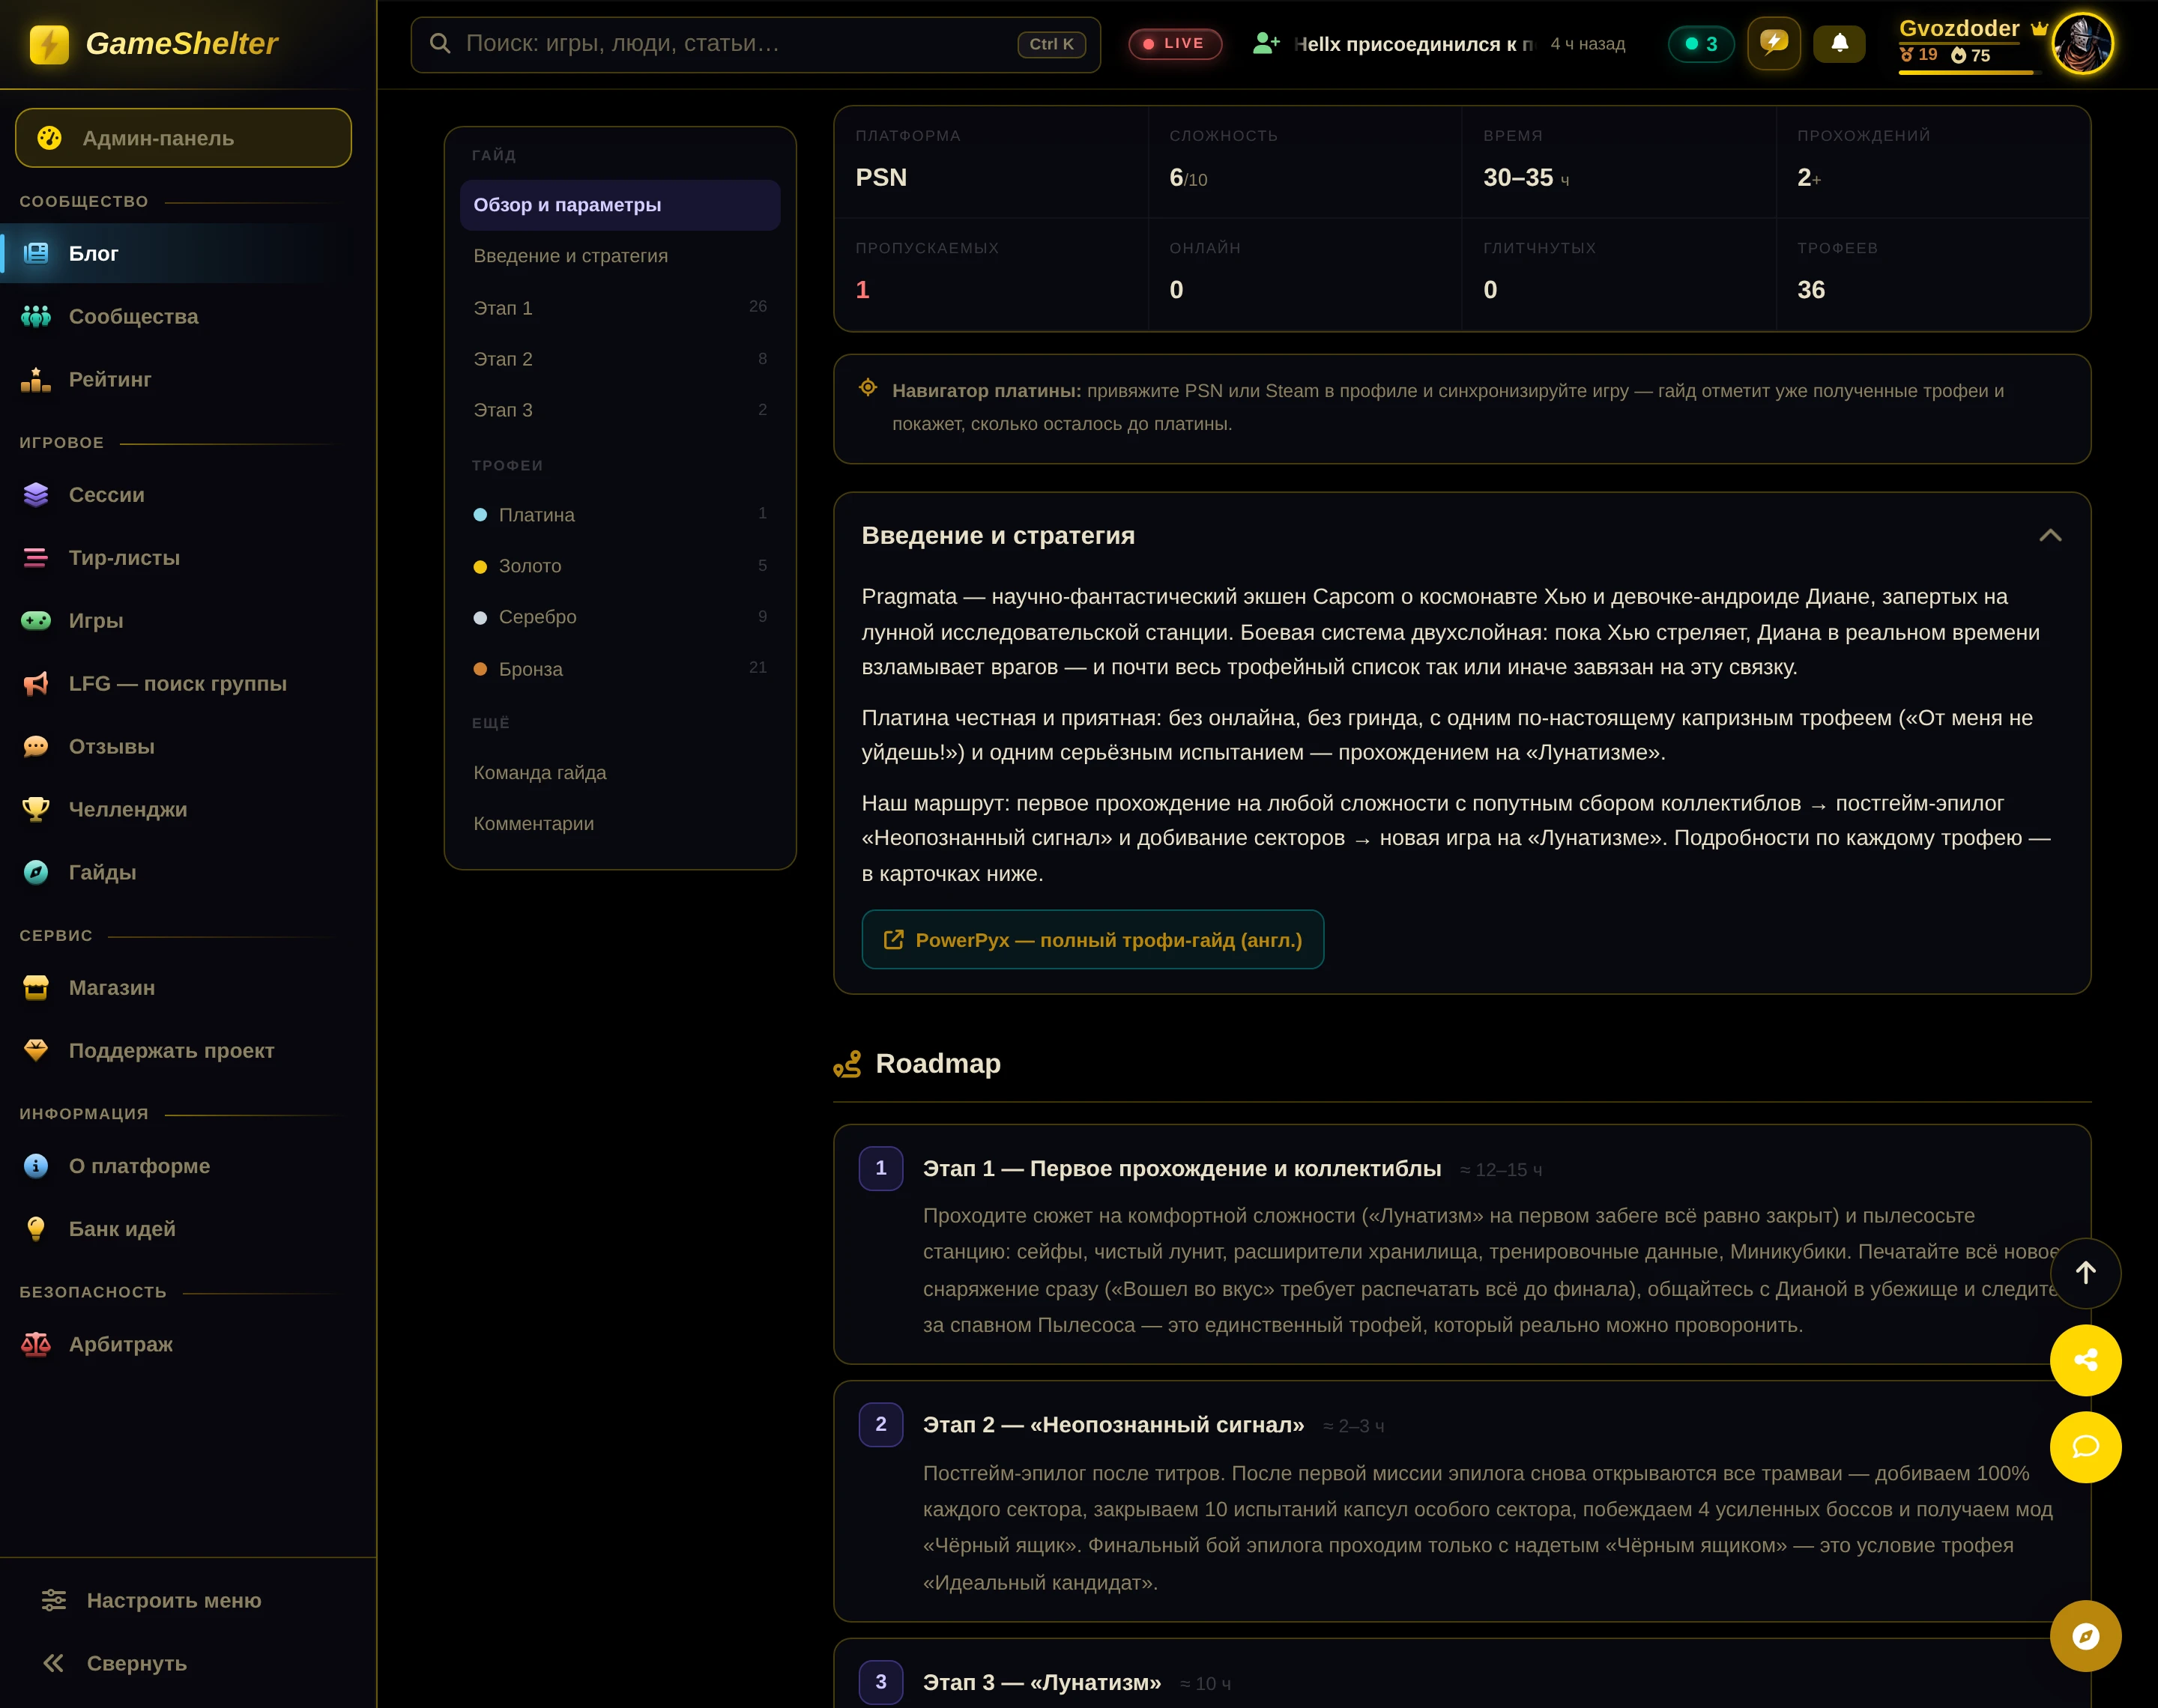The height and width of the screenshot is (1708, 2158).
Task: Click the yellow share floating button
Action: point(2085,1360)
